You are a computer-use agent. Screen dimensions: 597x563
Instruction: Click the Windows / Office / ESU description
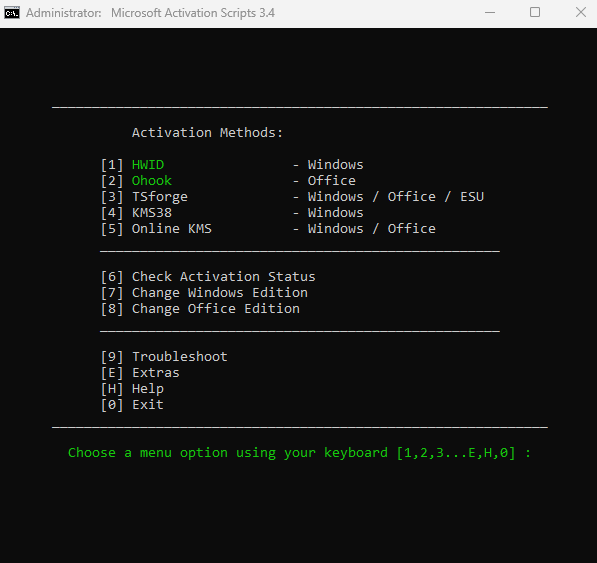tap(396, 196)
